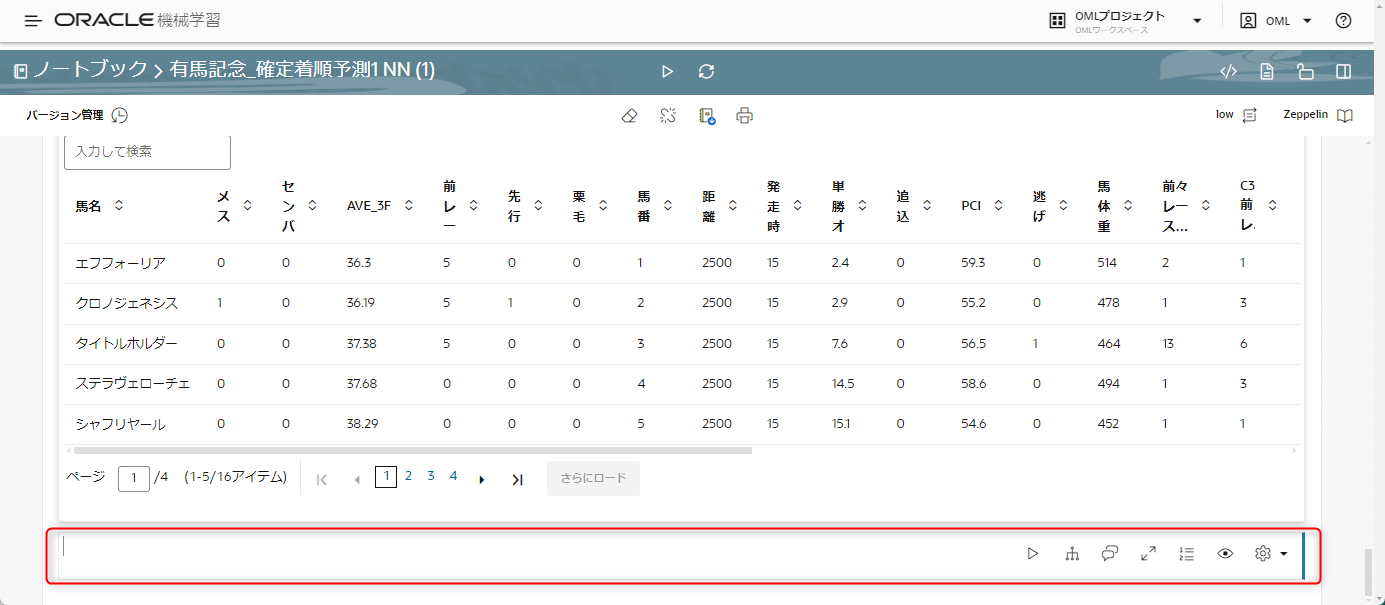This screenshot has height=605, width=1385.
Task: Toggle code visibility icon in header
Action: point(1229,71)
